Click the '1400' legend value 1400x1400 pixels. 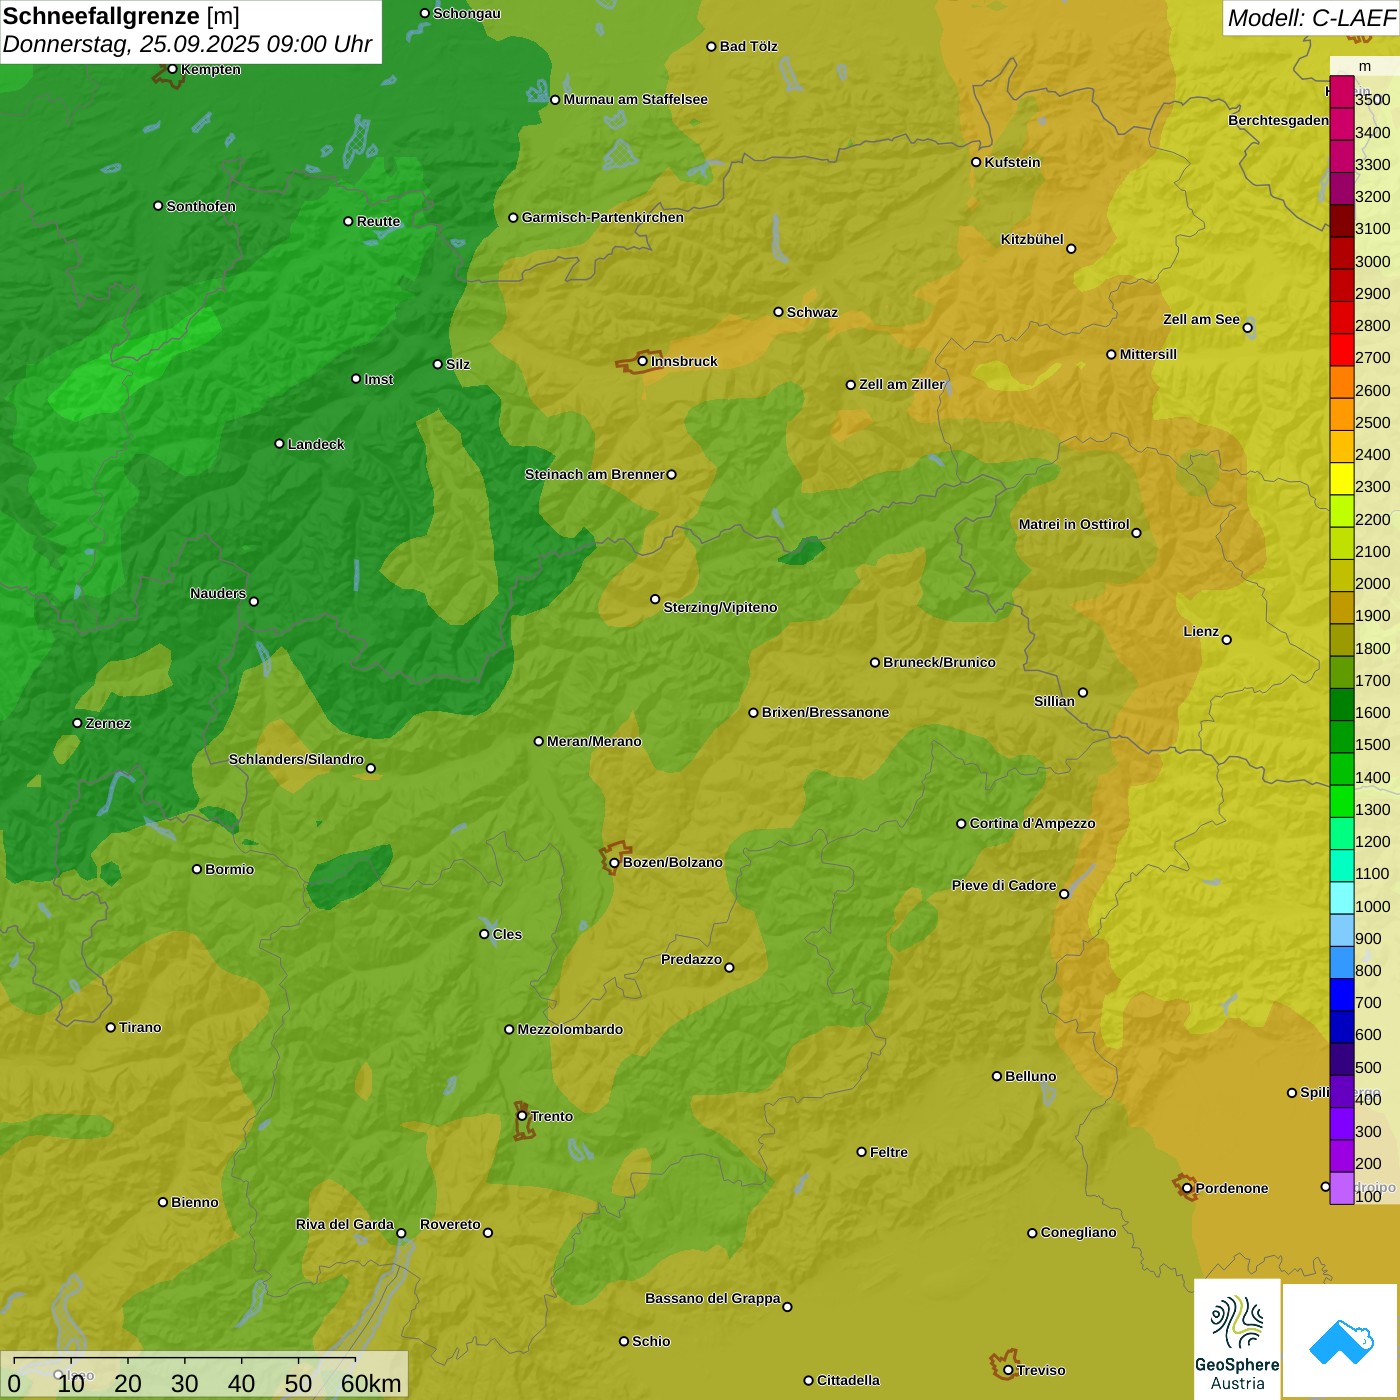point(1373,777)
